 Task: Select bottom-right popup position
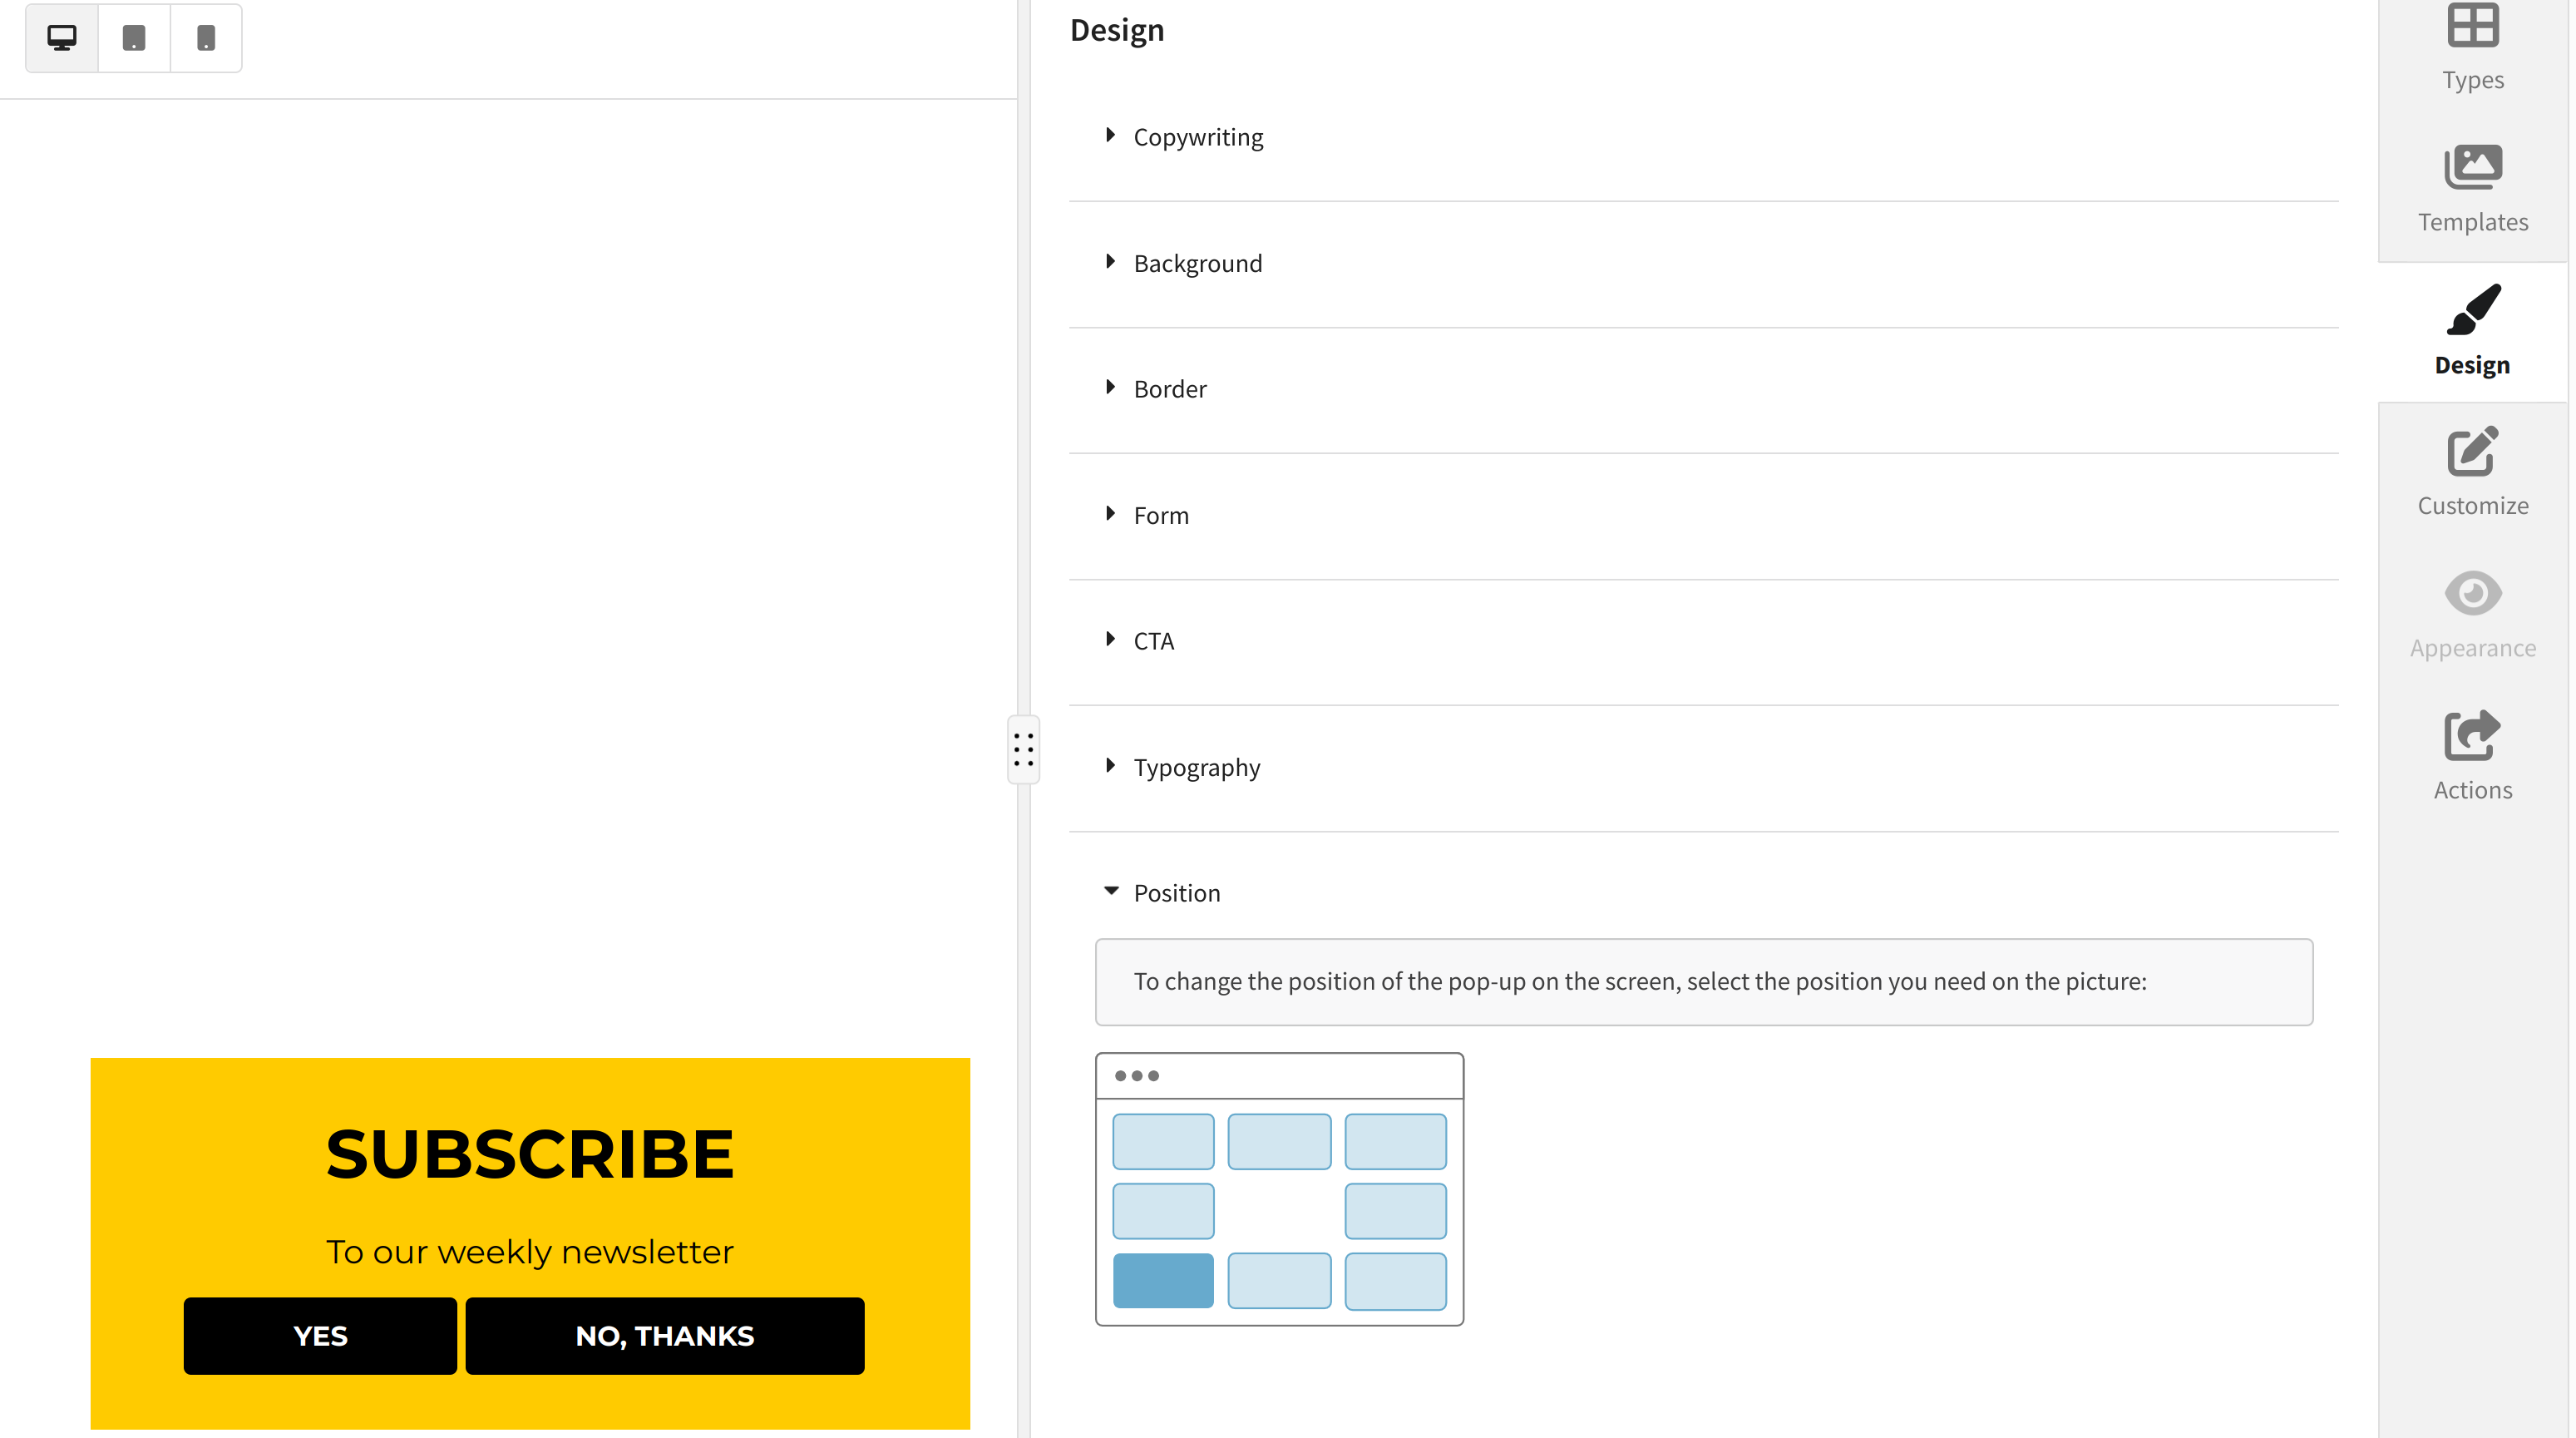(x=1395, y=1281)
